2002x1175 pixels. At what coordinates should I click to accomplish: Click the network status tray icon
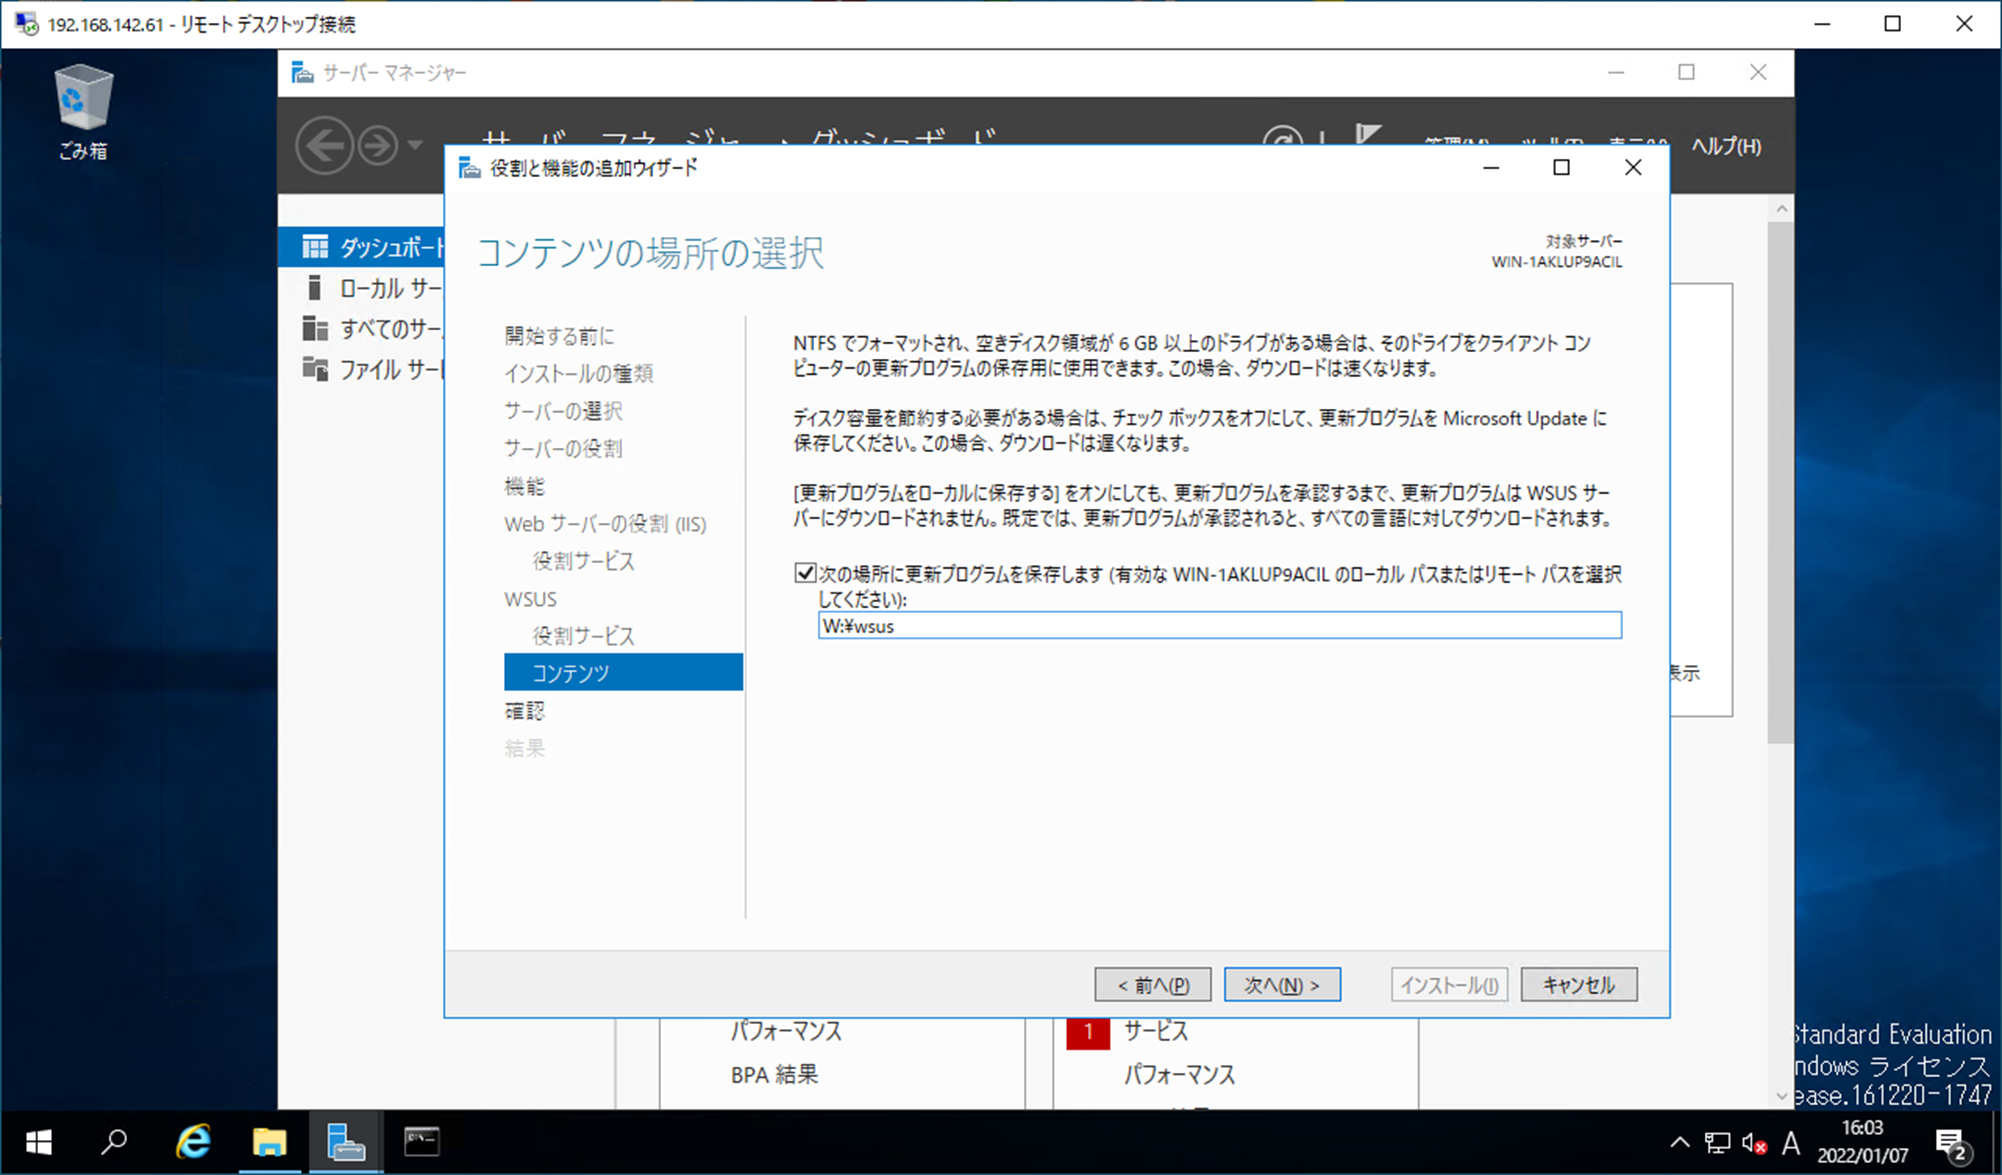pos(1717,1142)
